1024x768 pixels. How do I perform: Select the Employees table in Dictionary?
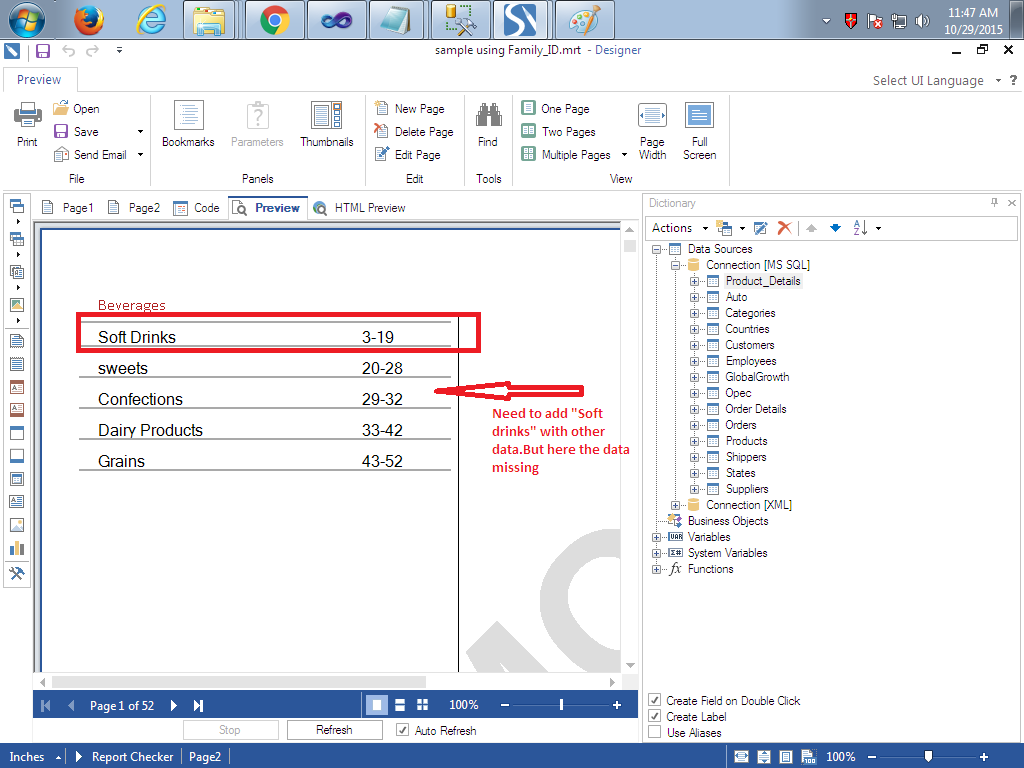[x=751, y=361]
